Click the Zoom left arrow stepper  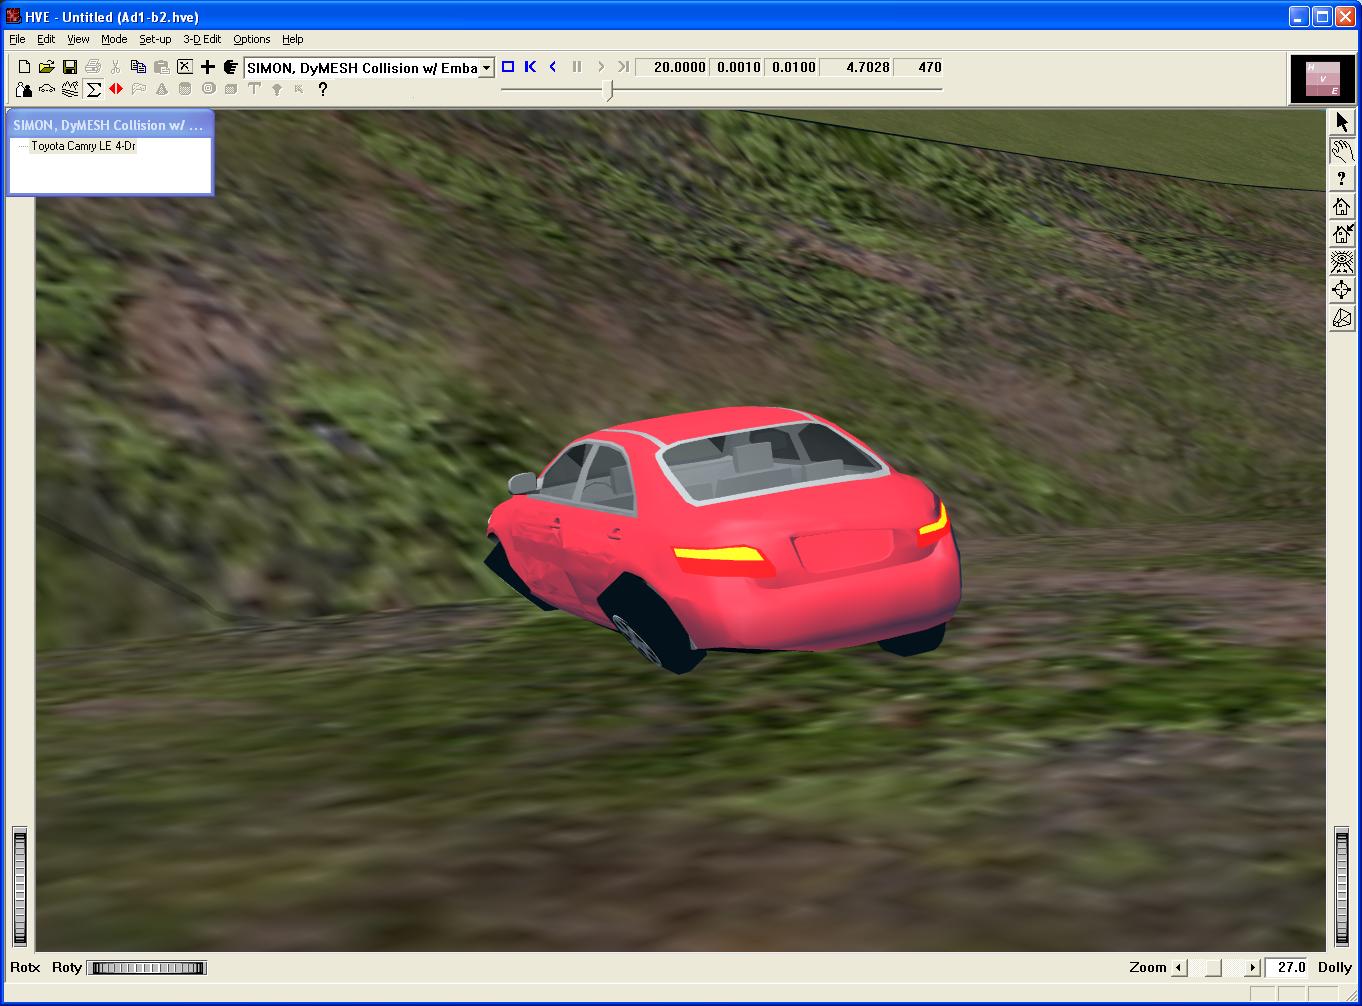coord(1179,967)
